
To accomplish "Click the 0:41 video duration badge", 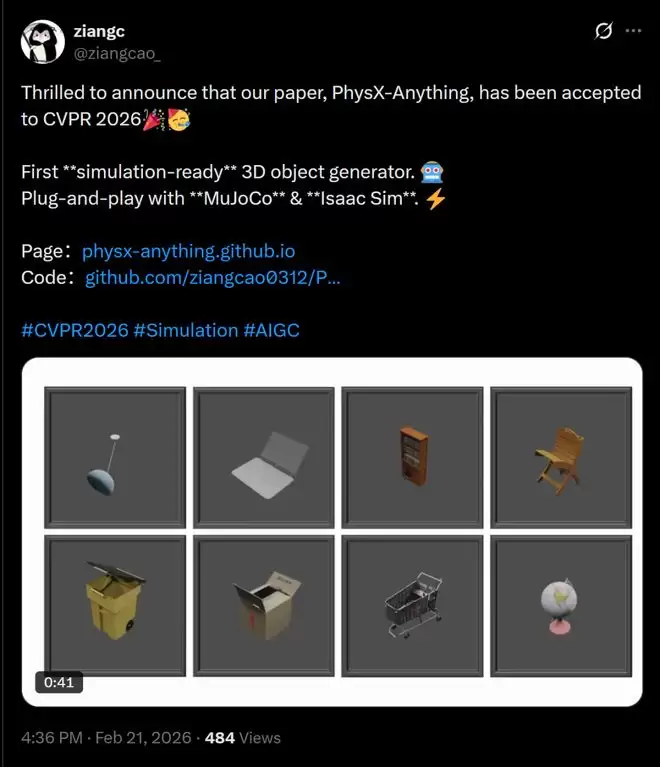I will point(59,682).
